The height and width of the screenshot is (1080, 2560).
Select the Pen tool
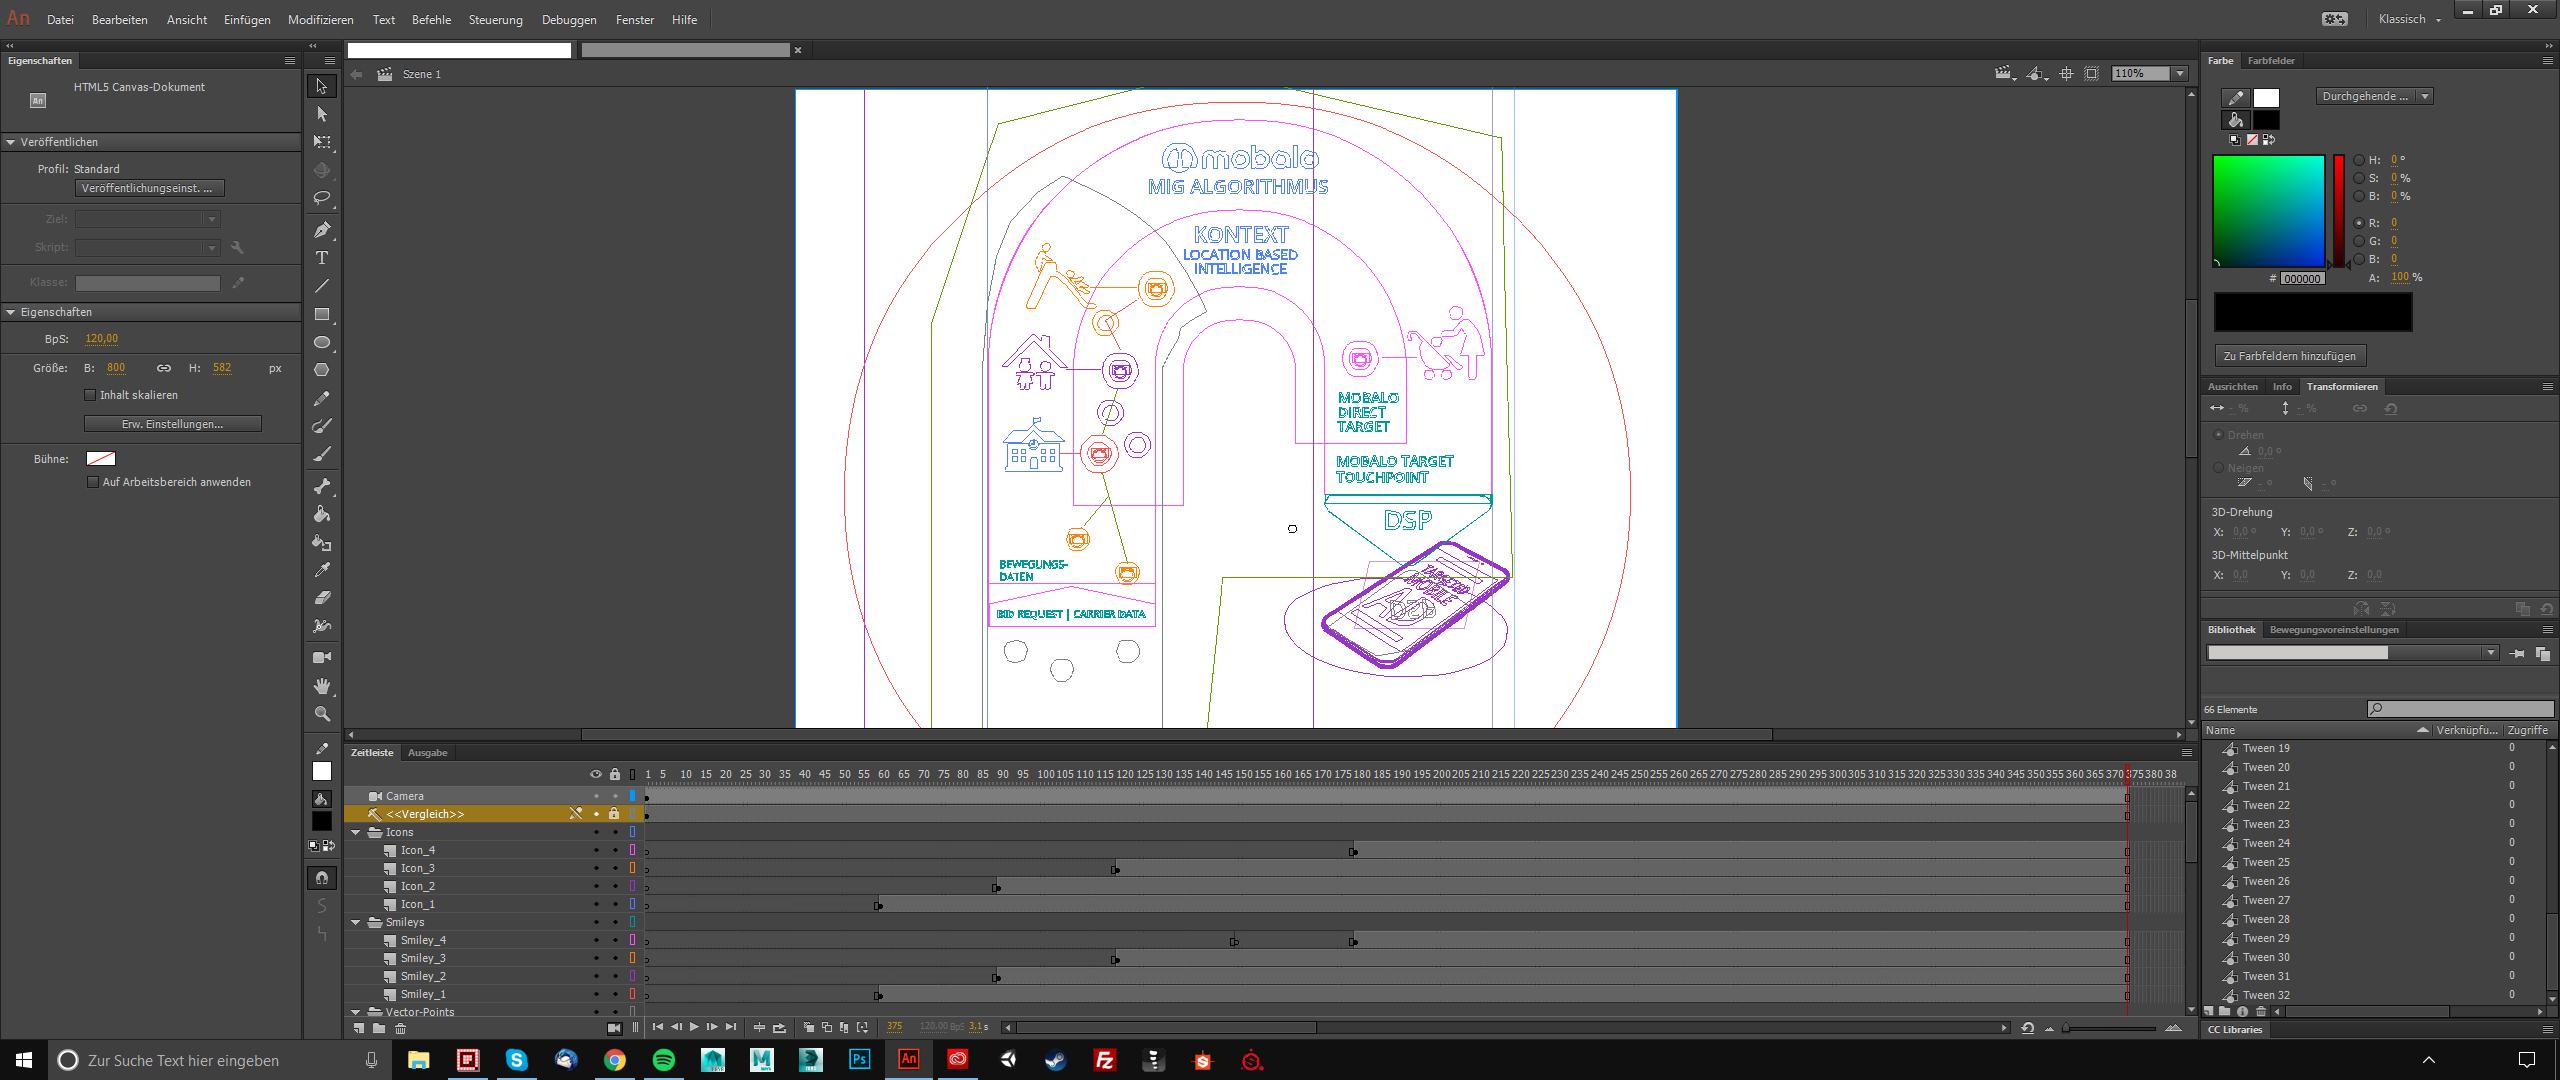pyautogui.click(x=321, y=230)
